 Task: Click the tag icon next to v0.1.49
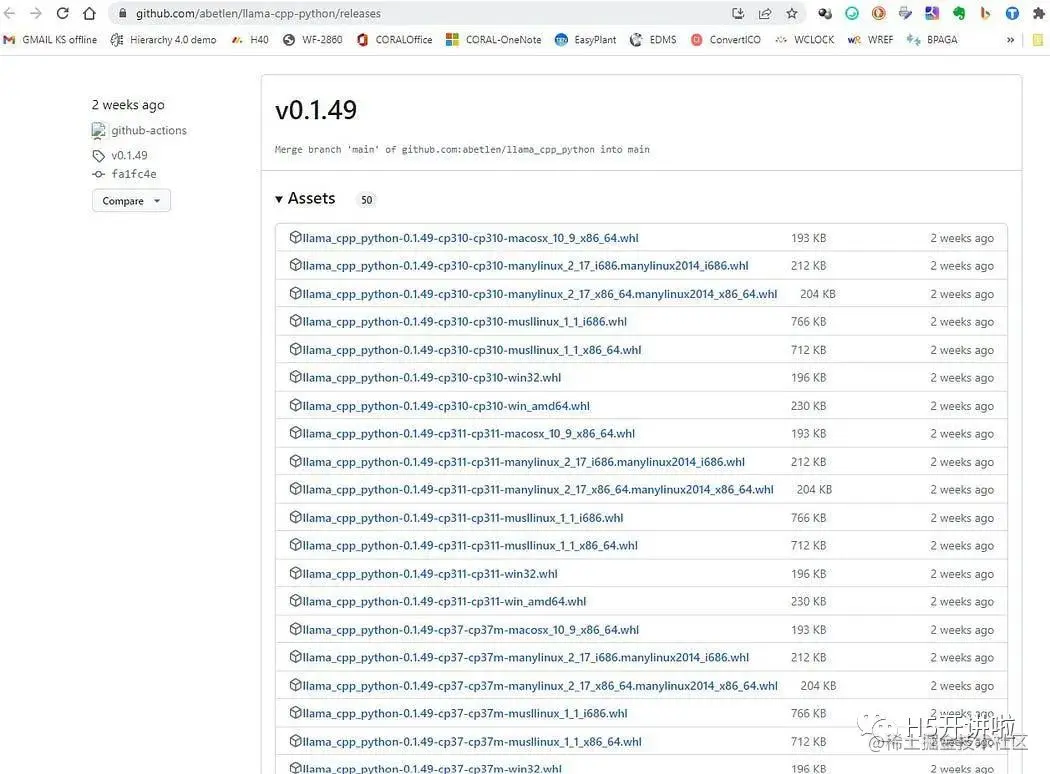coord(98,156)
